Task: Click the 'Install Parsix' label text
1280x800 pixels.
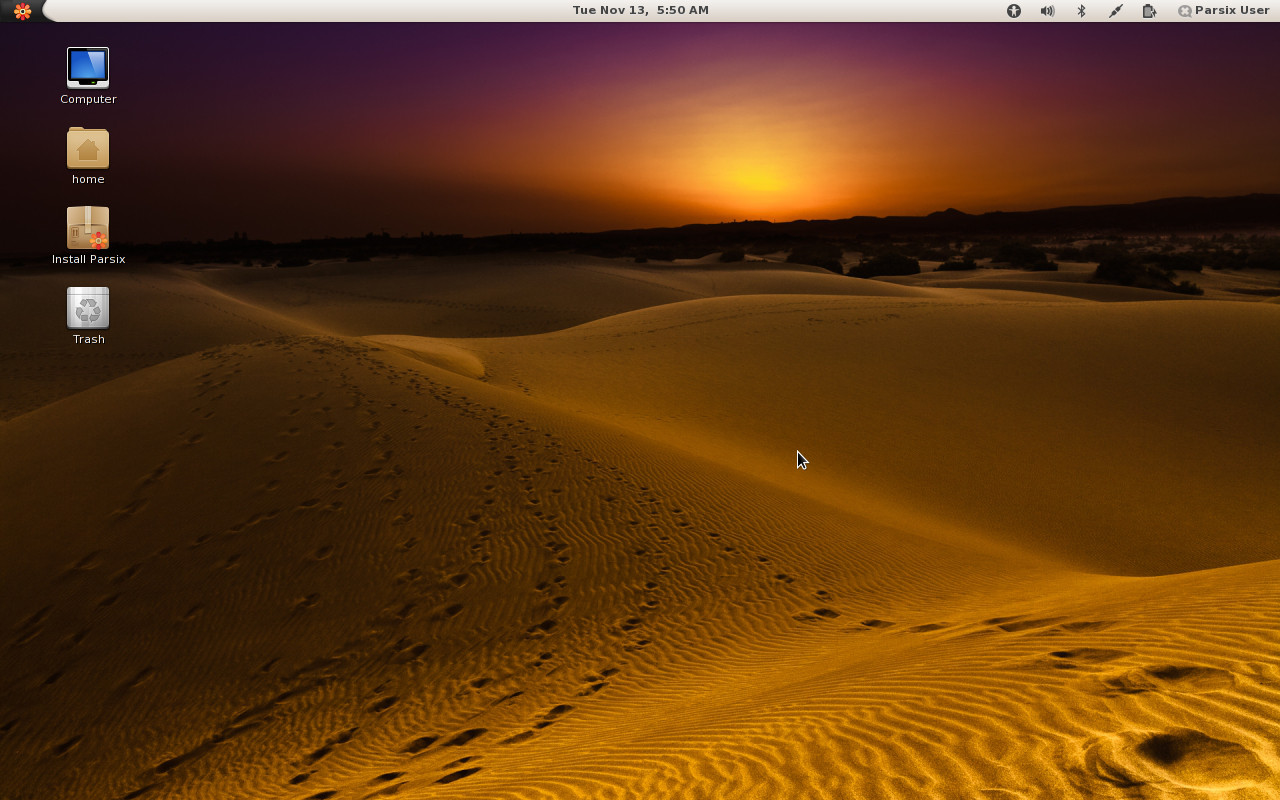Action: [x=88, y=259]
